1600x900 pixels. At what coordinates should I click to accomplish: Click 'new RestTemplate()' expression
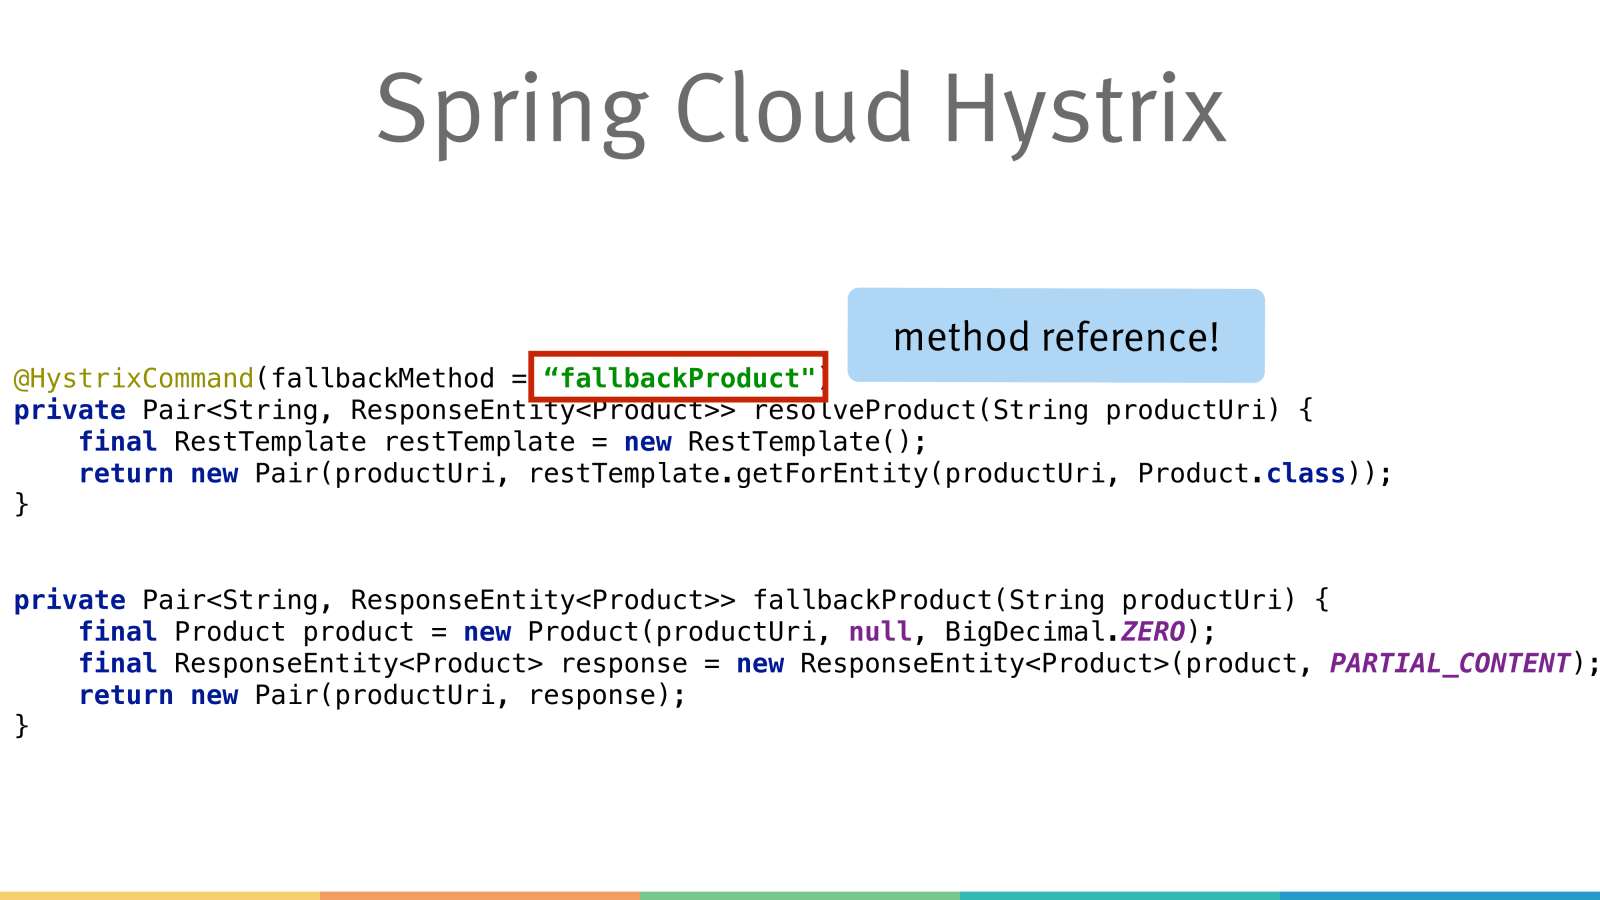pyautogui.click(x=768, y=442)
